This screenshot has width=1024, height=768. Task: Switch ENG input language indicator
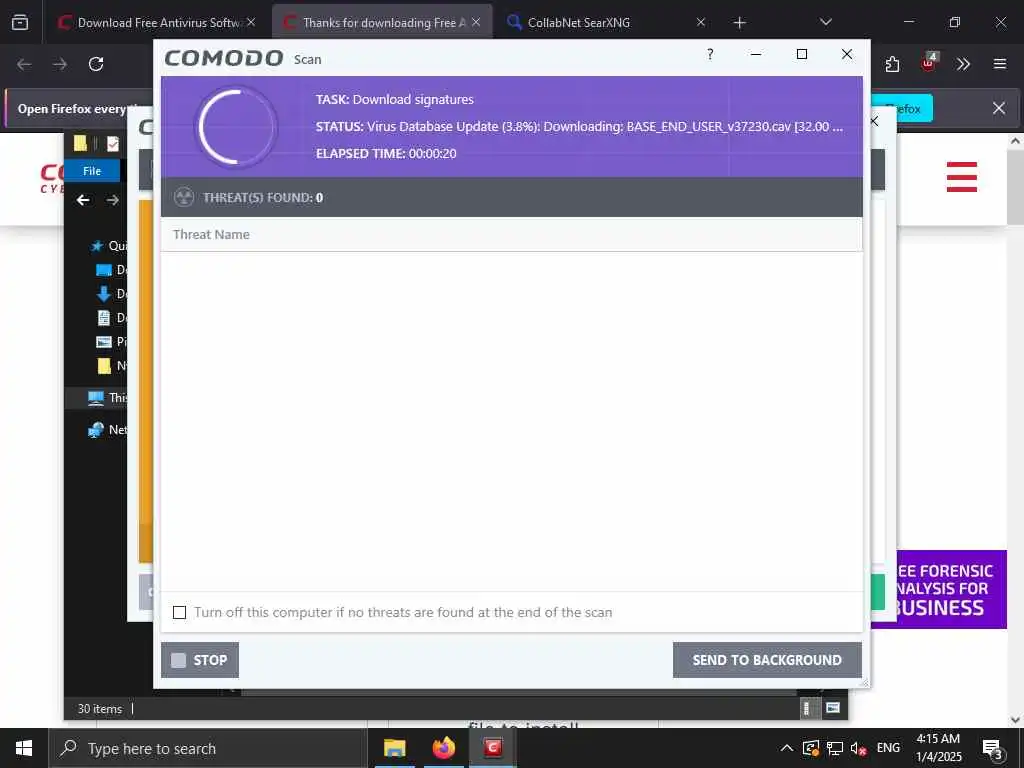pos(888,748)
